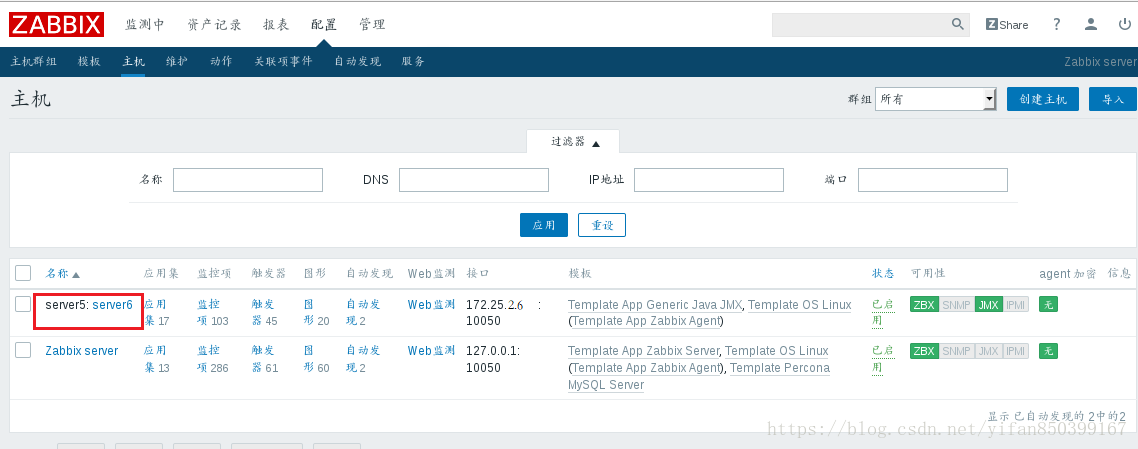This screenshot has height=449, width=1138.
Task: Click SNMP badge in Zabbix server row
Action: pos(957,351)
